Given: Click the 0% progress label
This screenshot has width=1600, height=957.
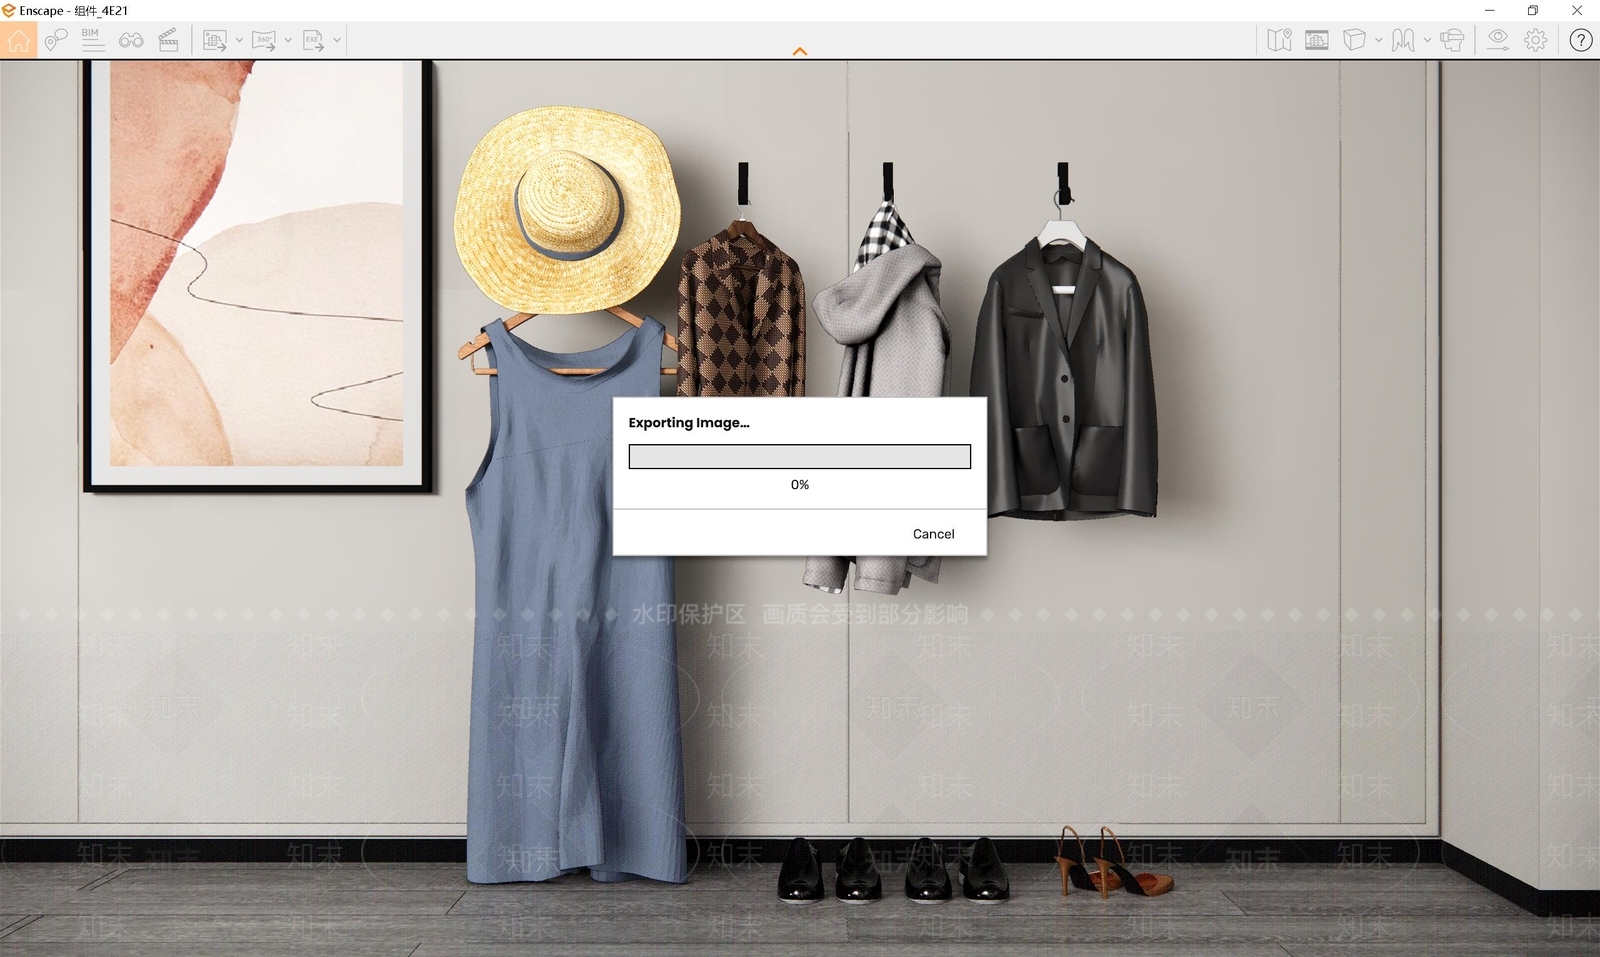Looking at the screenshot, I should (x=800, y=485).
